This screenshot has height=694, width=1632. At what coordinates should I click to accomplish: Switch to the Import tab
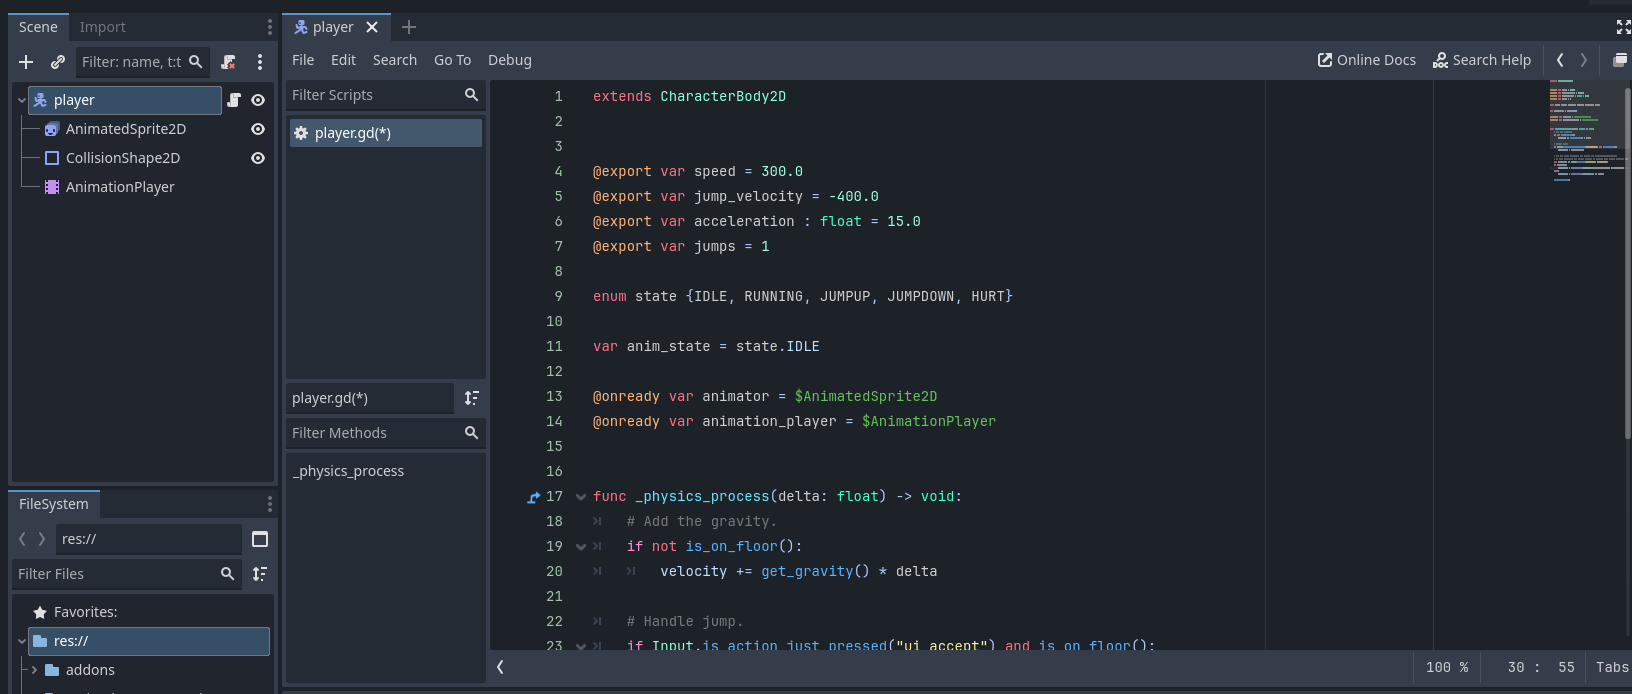tap(103, 27)
